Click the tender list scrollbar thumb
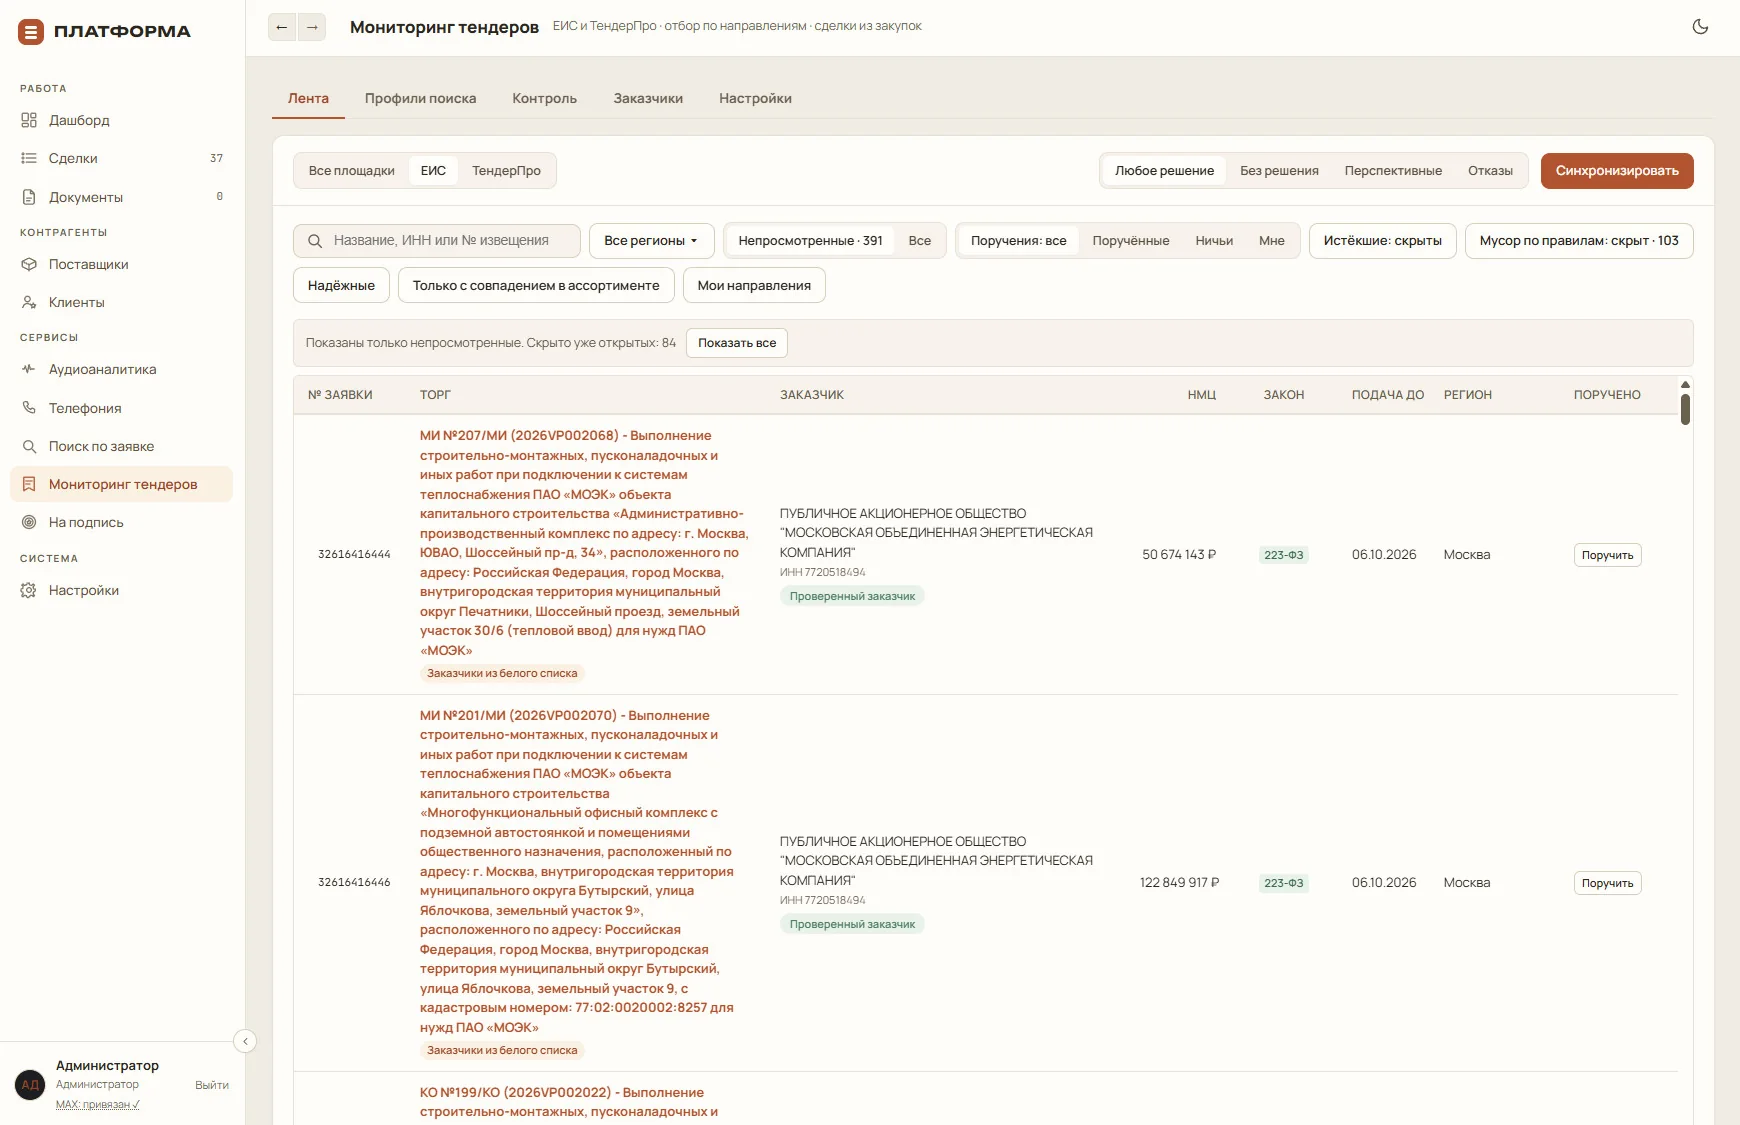The image size is (1740, 1125). [1685, 409]
